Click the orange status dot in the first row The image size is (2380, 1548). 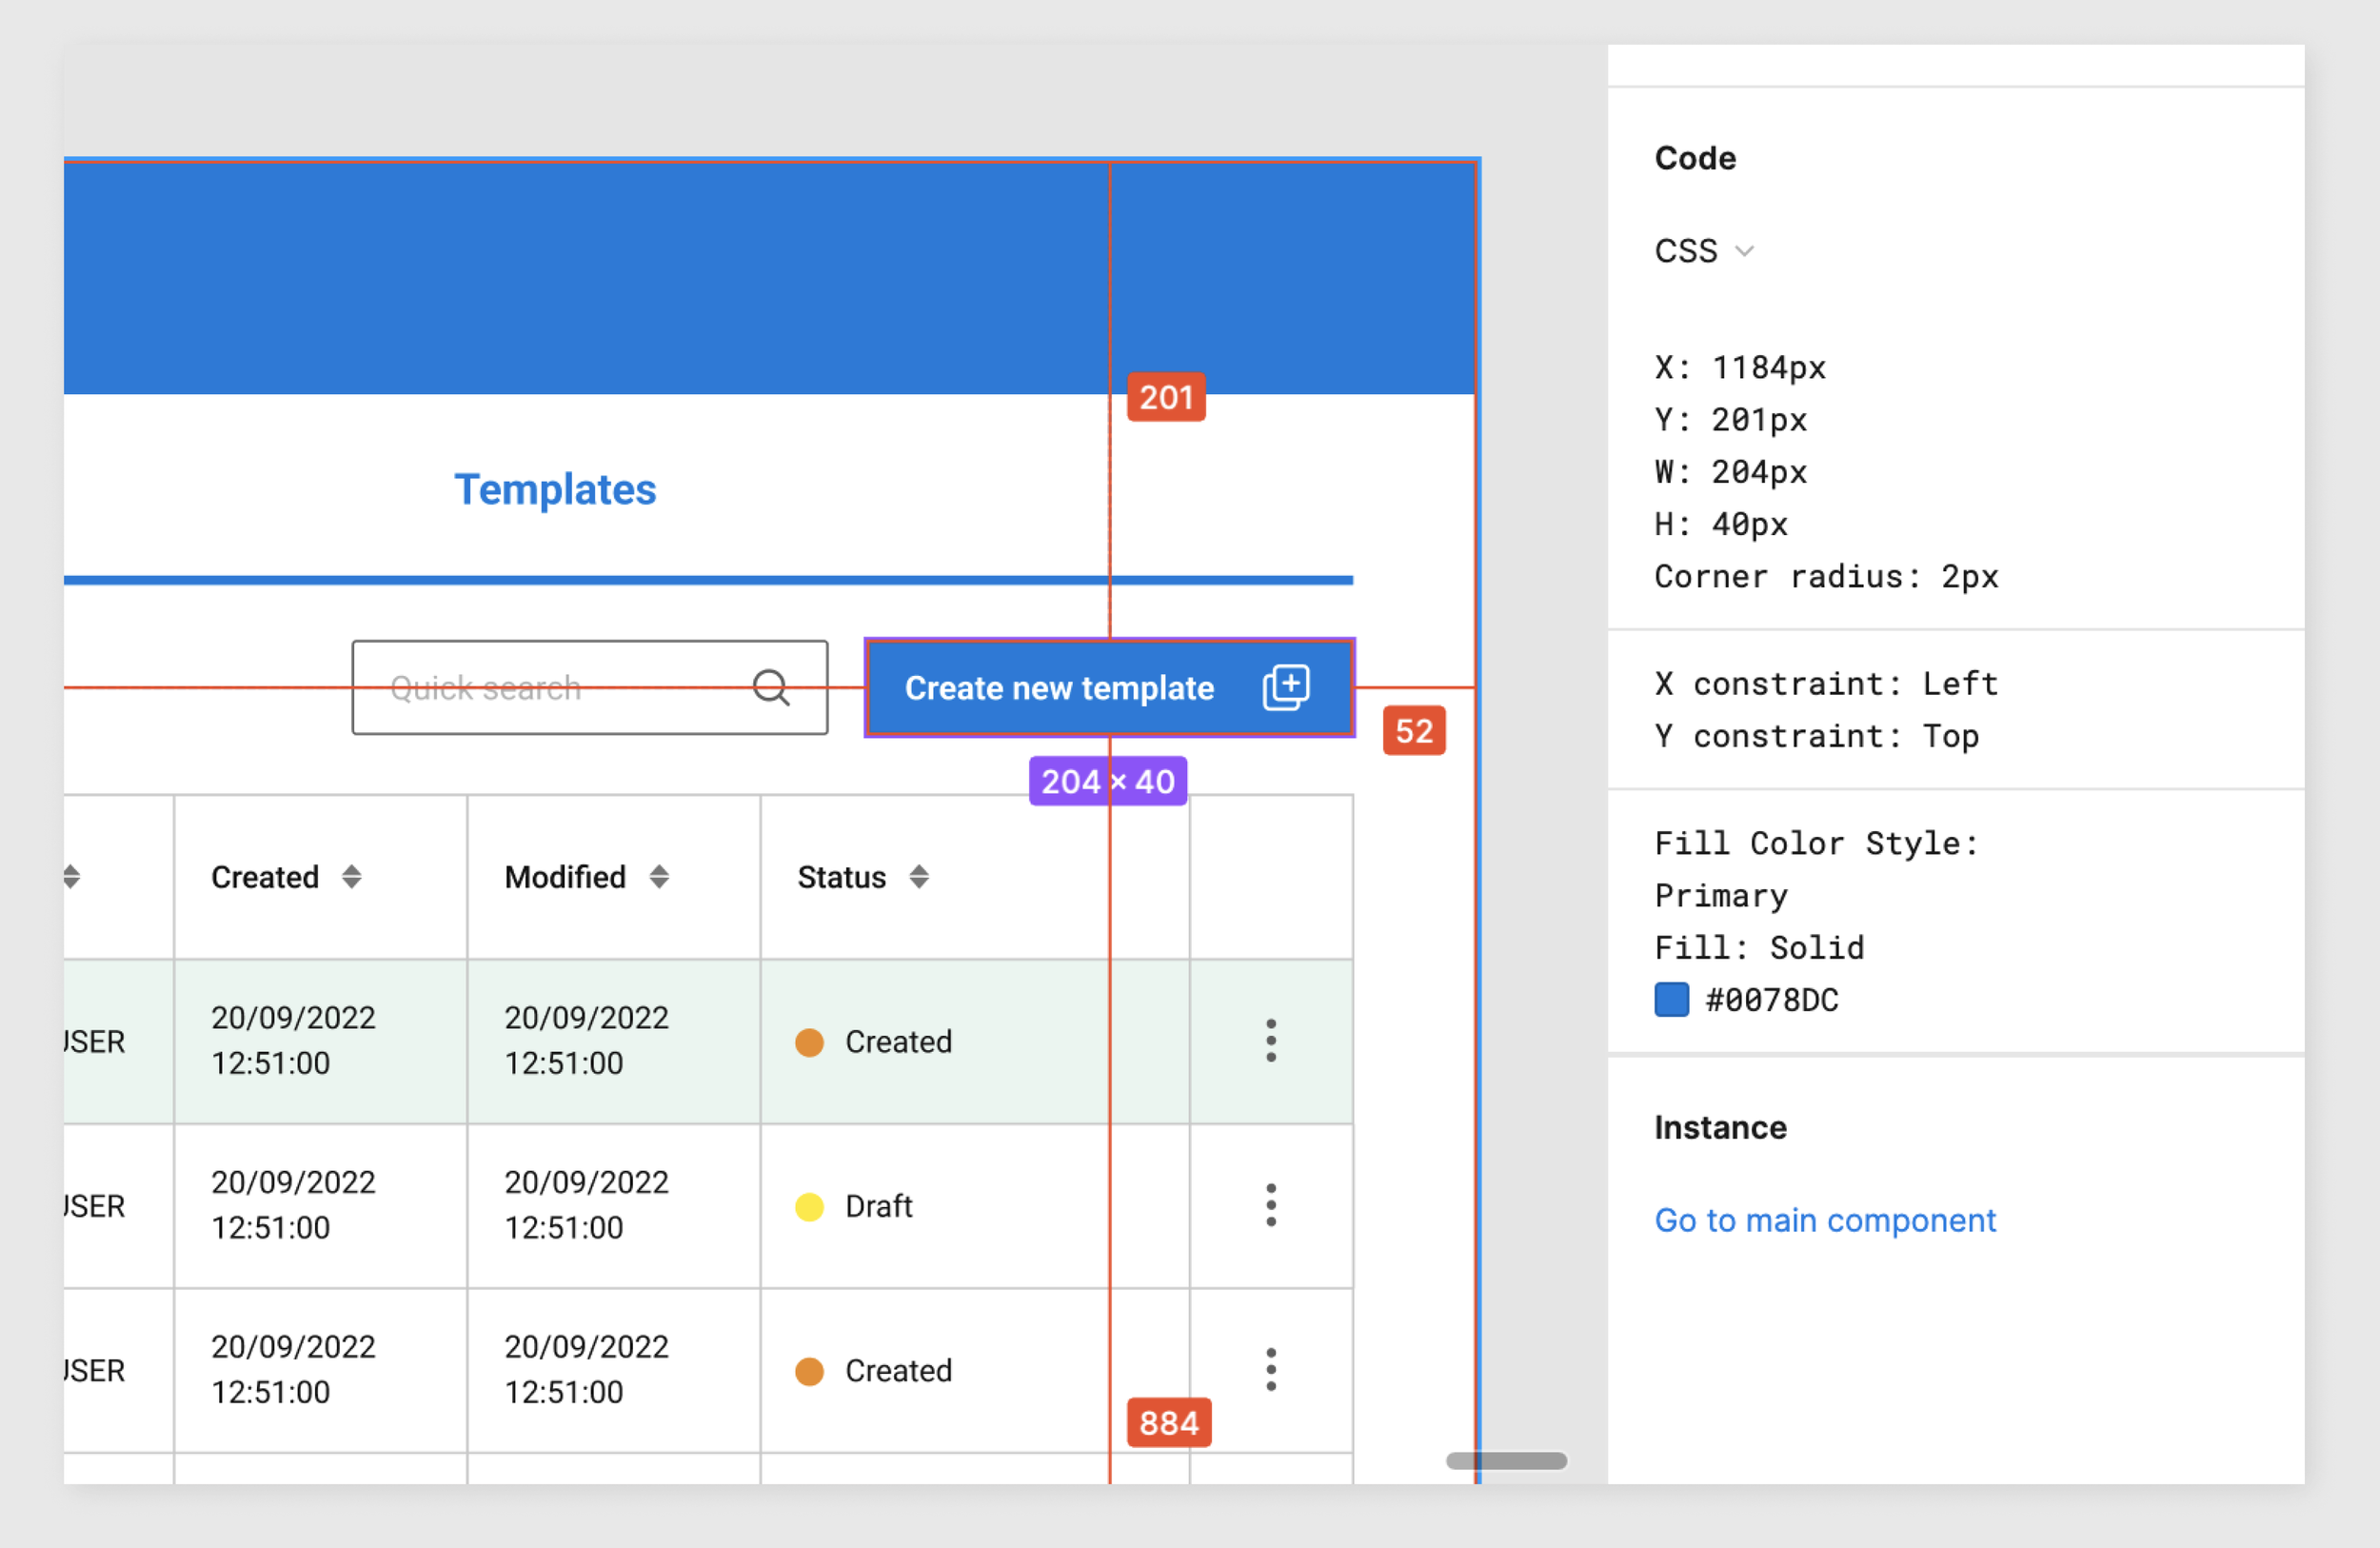(809, 1042)
